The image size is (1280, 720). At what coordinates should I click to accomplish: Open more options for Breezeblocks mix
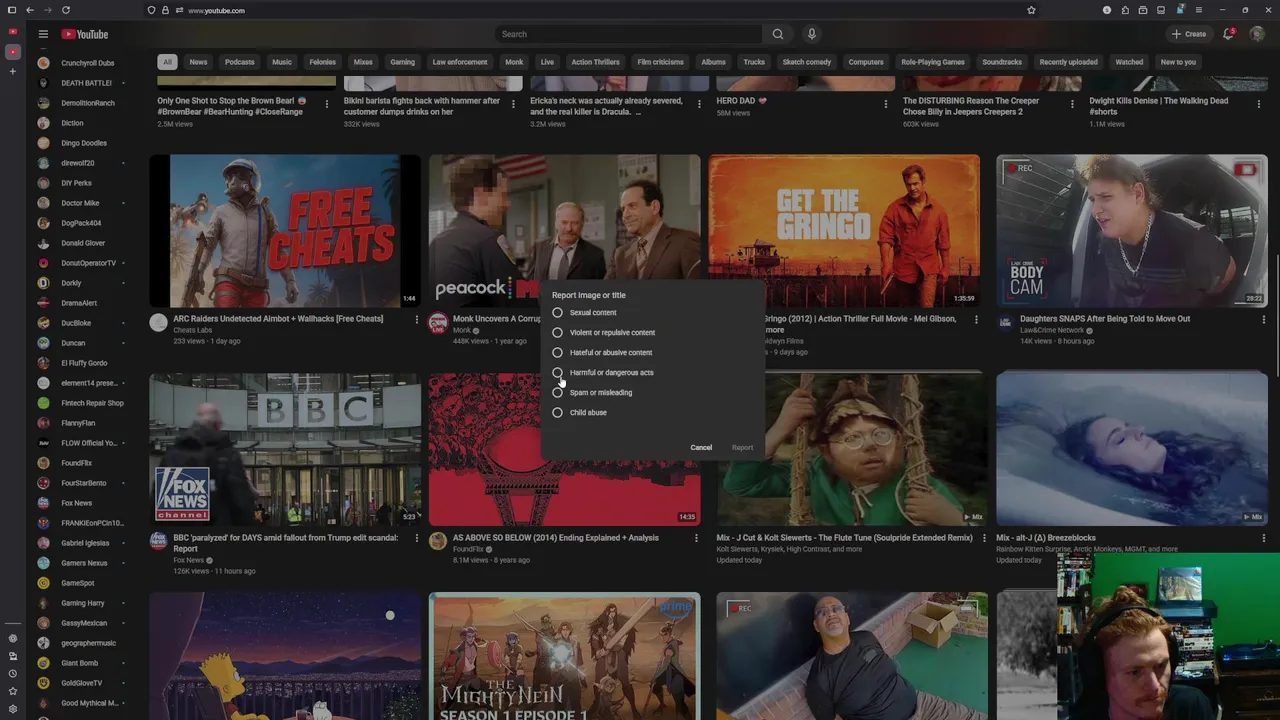(x=1263, y=539)
